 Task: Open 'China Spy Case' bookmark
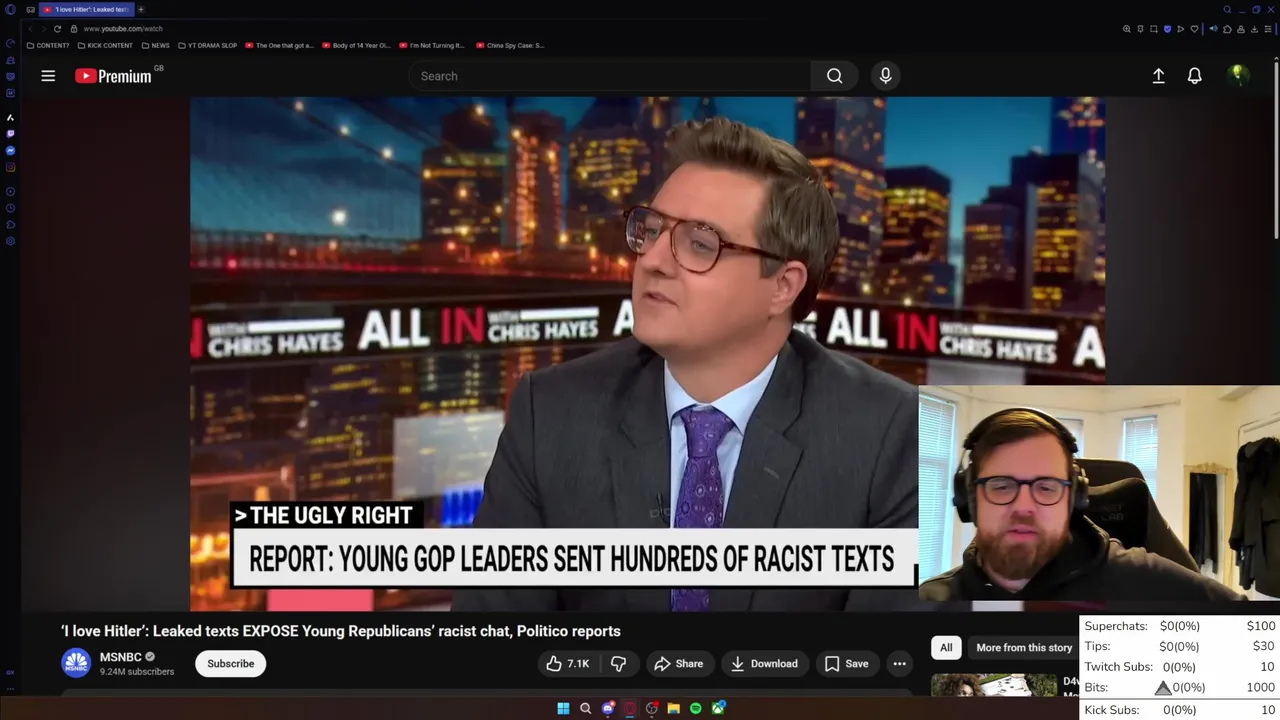coord(510,45)
